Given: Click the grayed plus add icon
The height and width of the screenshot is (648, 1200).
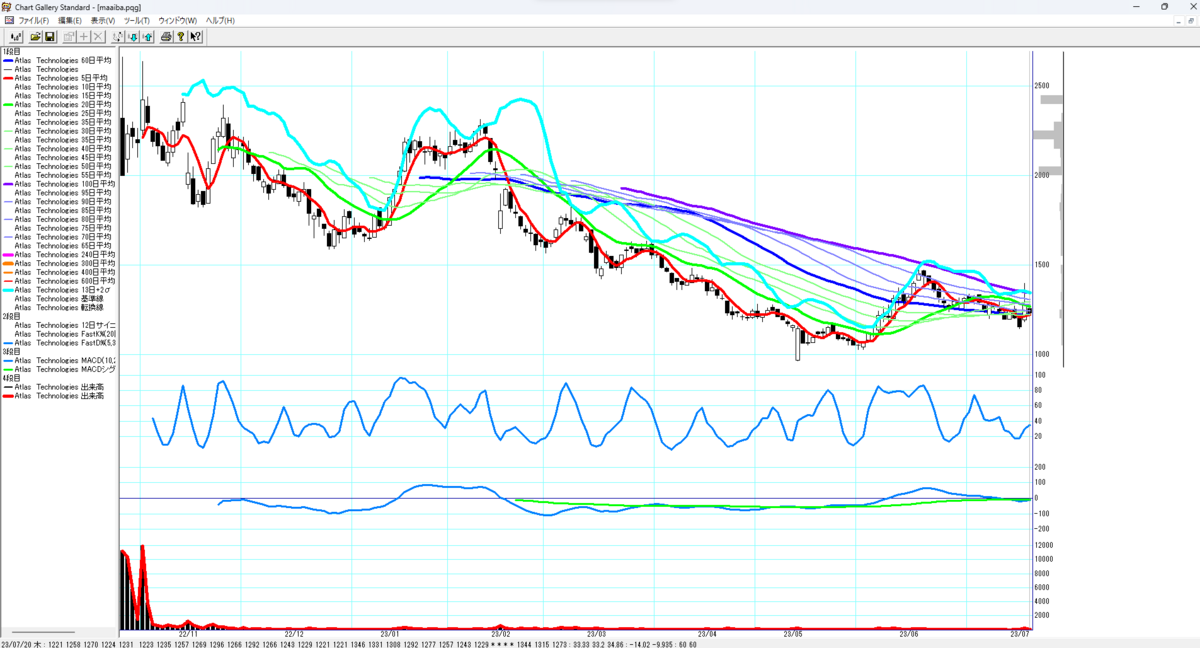Looking at the screenshot, I should 84,37.
